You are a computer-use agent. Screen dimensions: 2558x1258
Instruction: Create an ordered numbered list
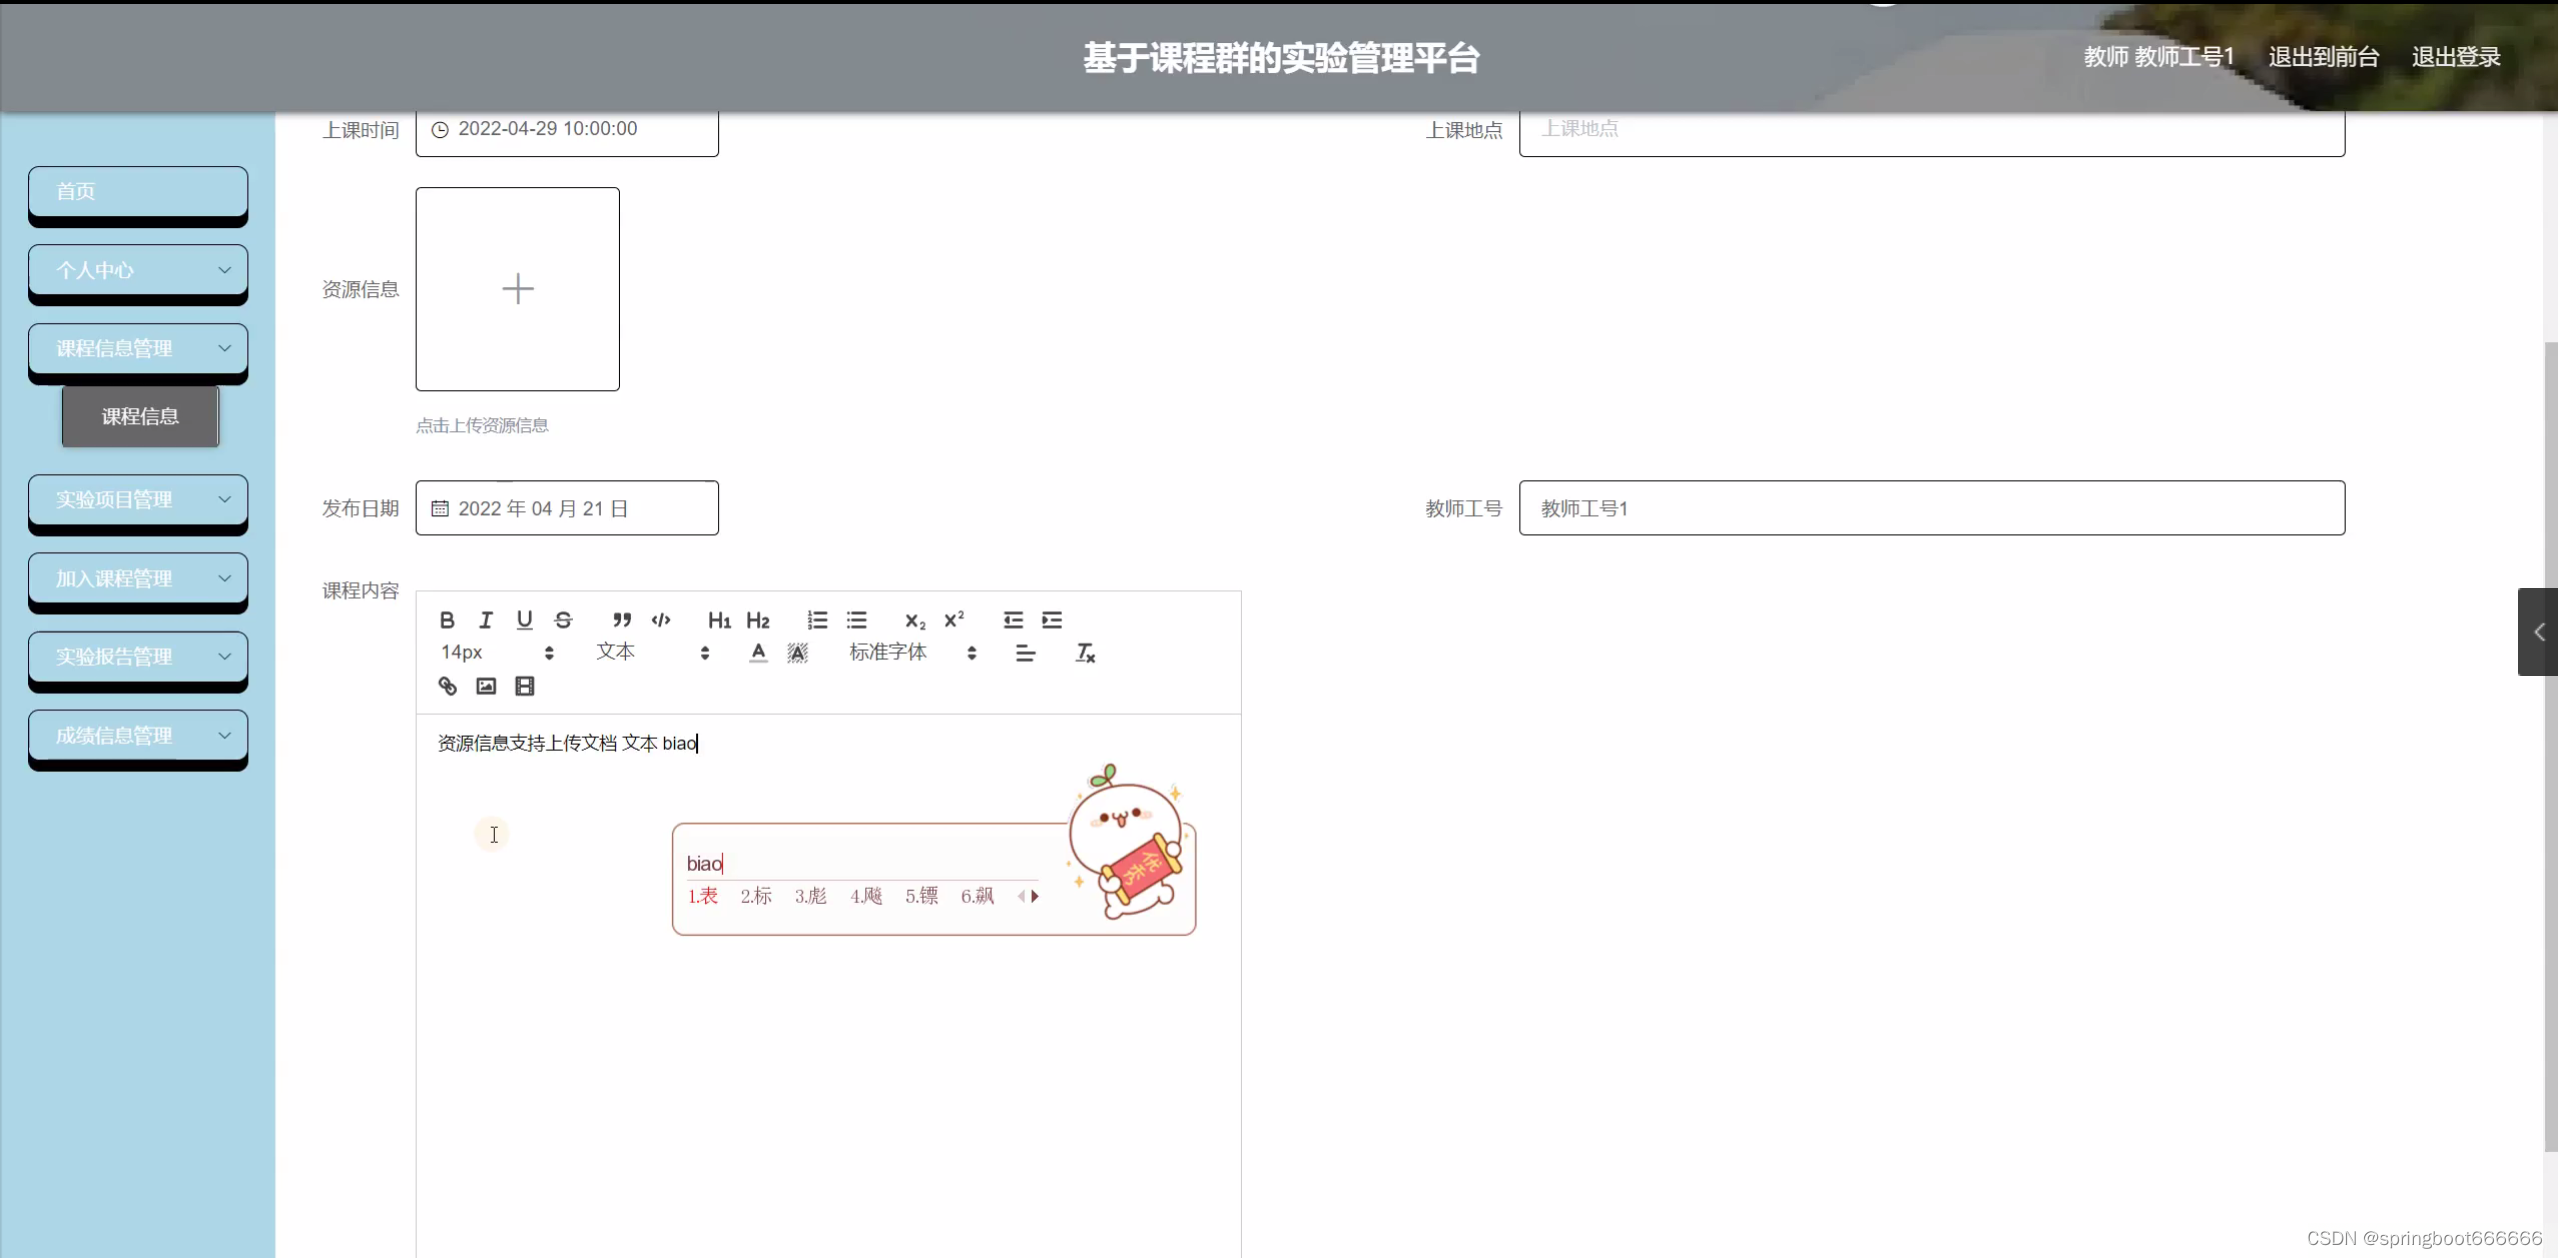[x=817, y=620]
